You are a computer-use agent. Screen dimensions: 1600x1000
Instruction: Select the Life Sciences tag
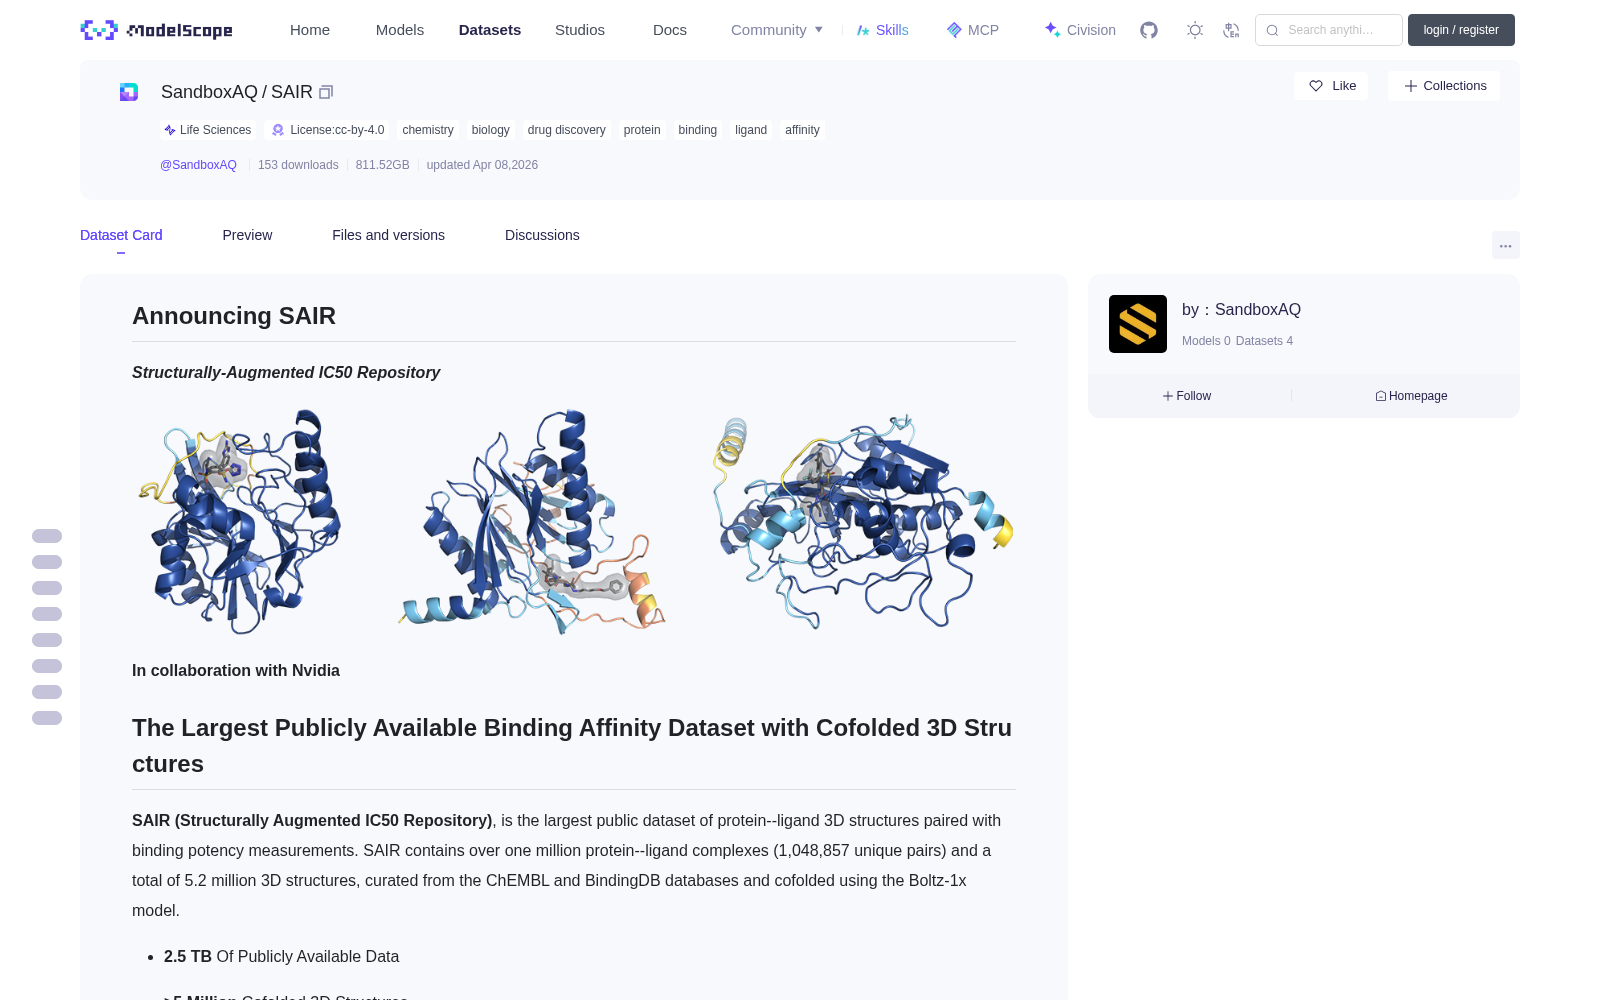pyautogui.click(x=208, y=130)
